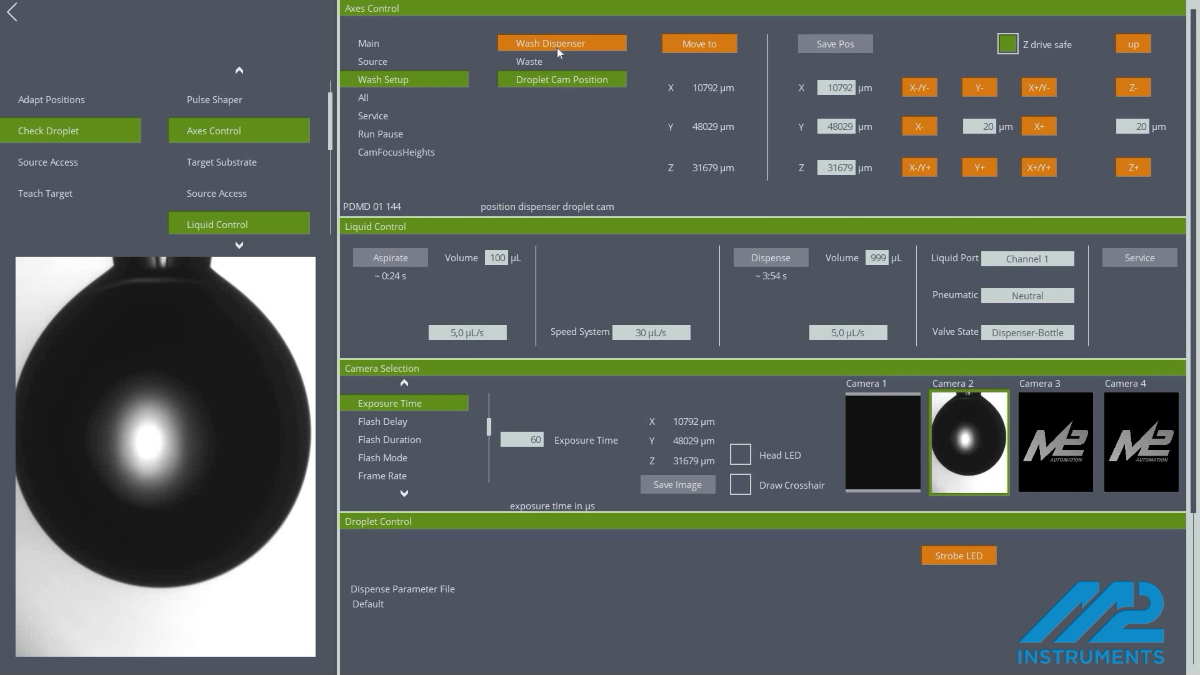Jog with the Y+ button
The height and width of the screenshot is (675, 1200).
click(979, 168)
